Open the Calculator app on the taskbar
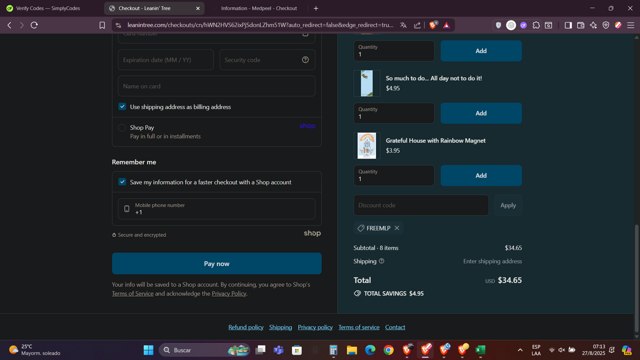Screen dimensions: 640x360 [333, 350]
